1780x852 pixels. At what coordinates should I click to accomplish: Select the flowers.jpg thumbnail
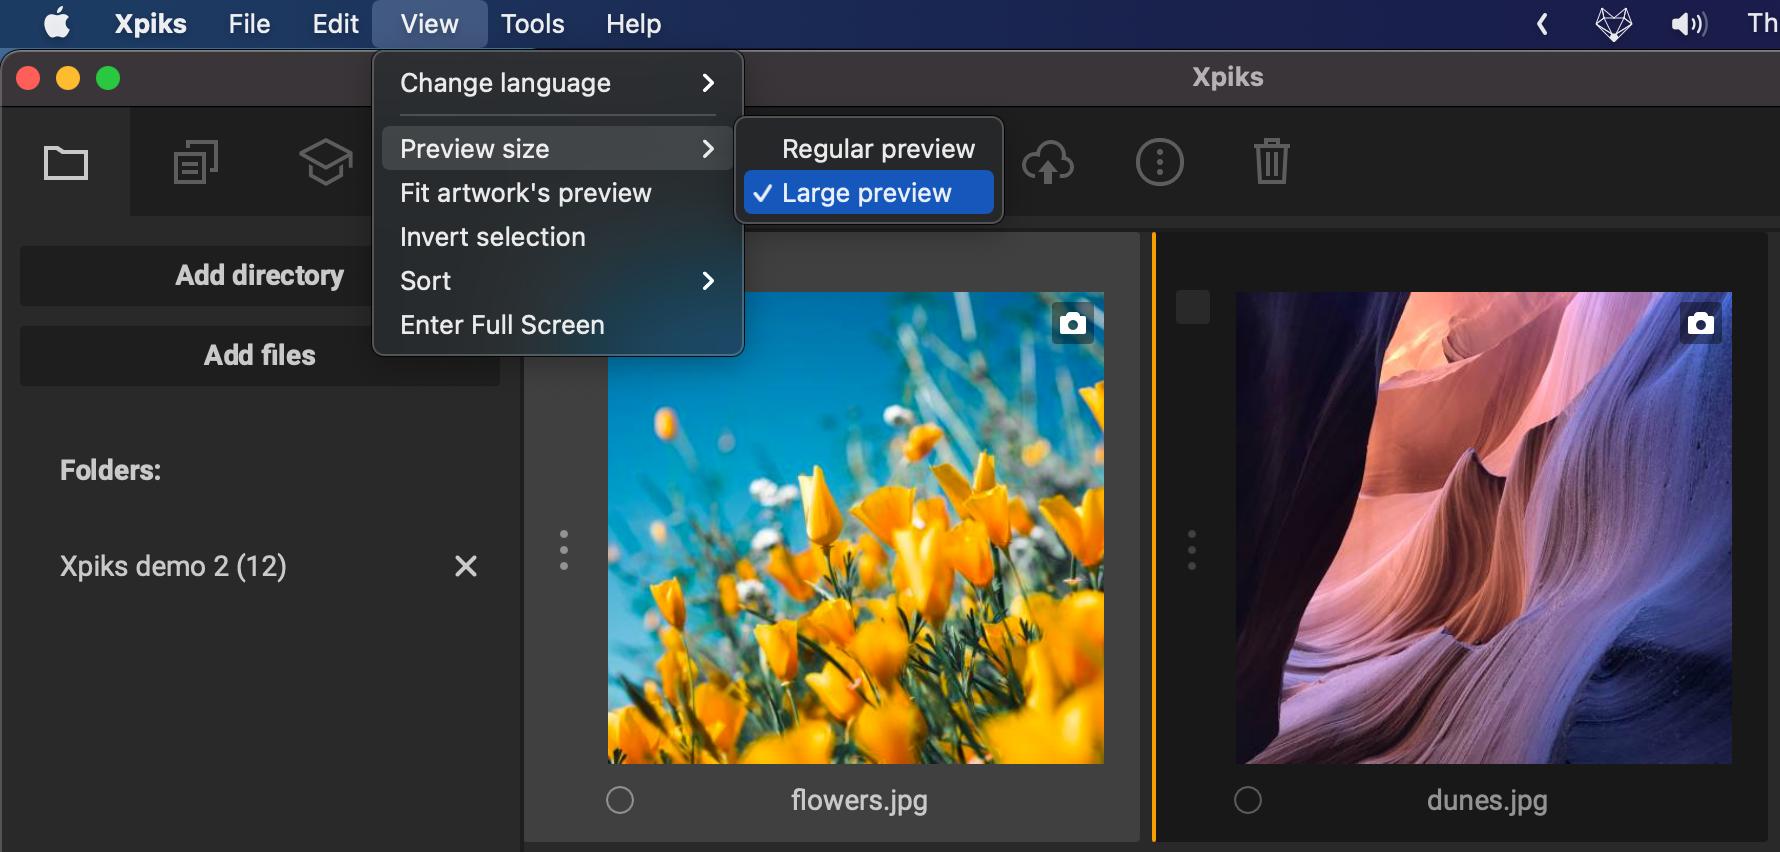coord(856,528)
